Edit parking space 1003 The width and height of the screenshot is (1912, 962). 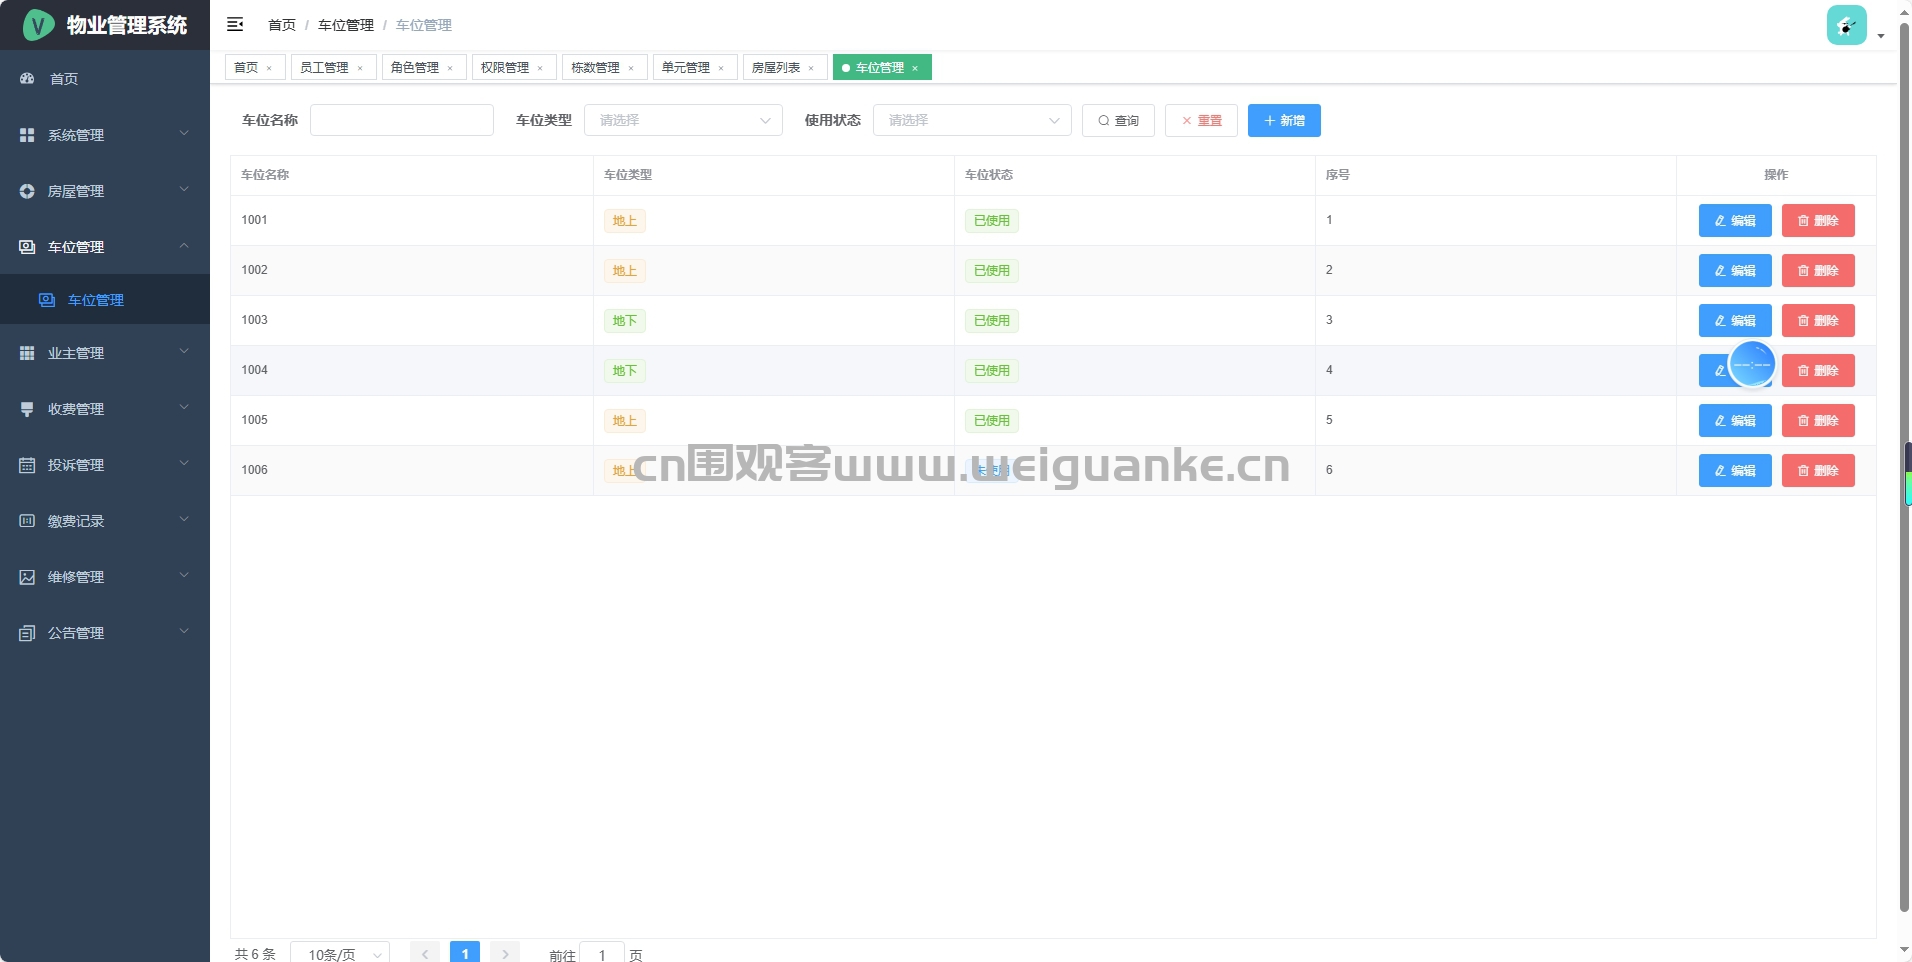[x=1735, y=320]
